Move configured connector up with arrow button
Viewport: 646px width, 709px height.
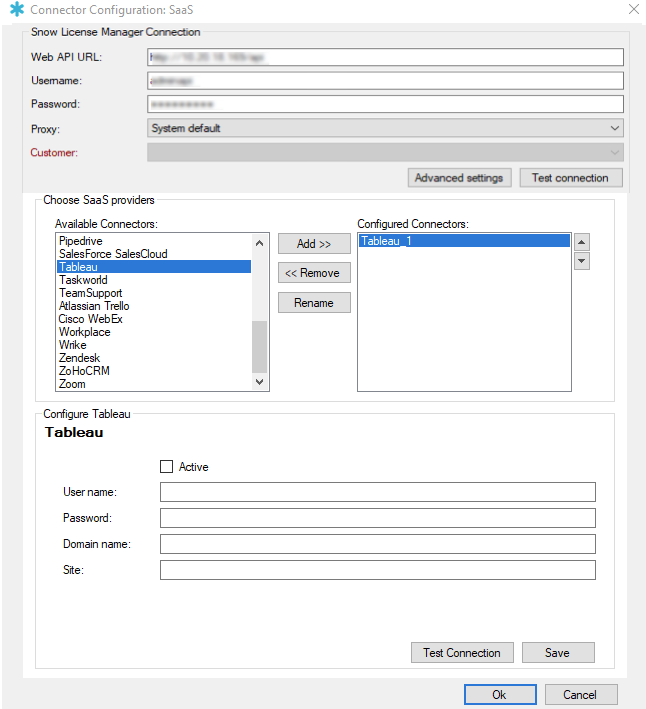582,242
